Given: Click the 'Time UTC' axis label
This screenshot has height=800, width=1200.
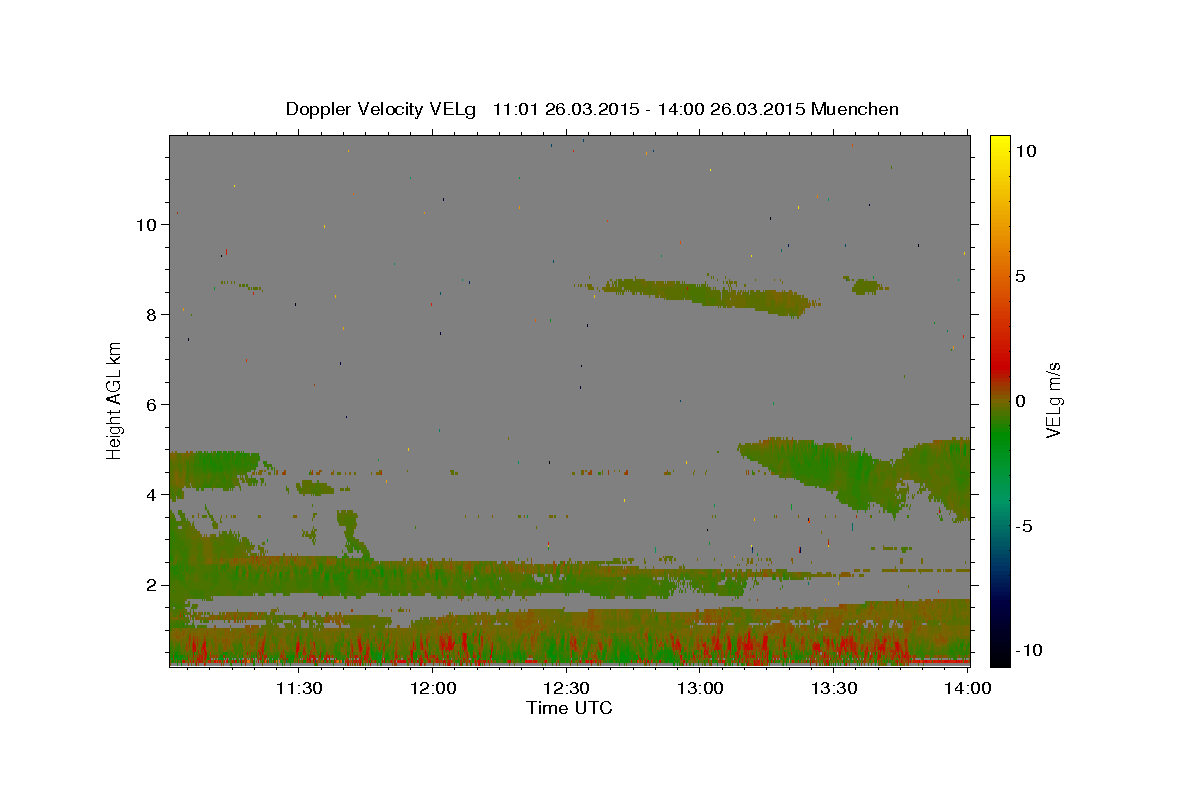Looking at the screenshot, I should pyautogui.click(x=569, y=708).
